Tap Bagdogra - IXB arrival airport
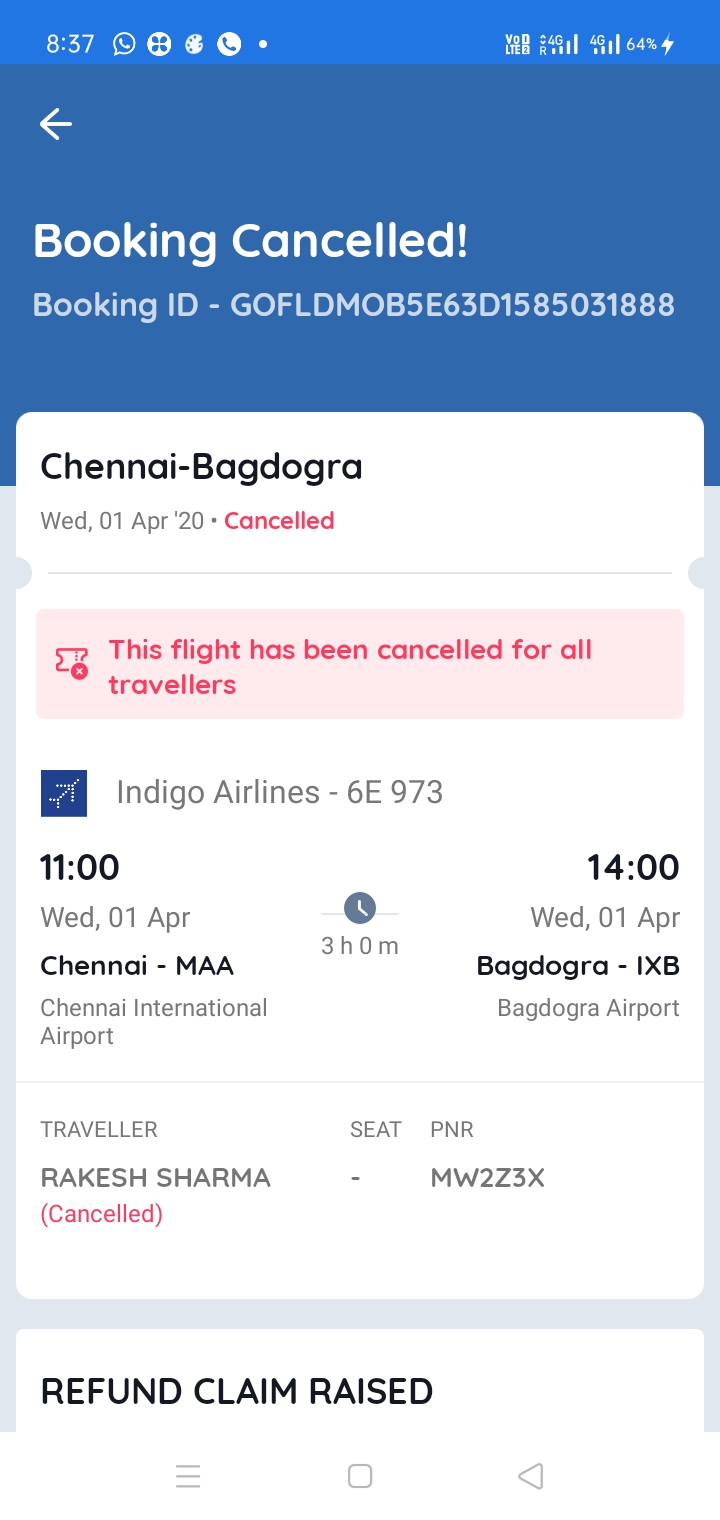The width and height of the screenshot is (720, 1520). (578, 966)
